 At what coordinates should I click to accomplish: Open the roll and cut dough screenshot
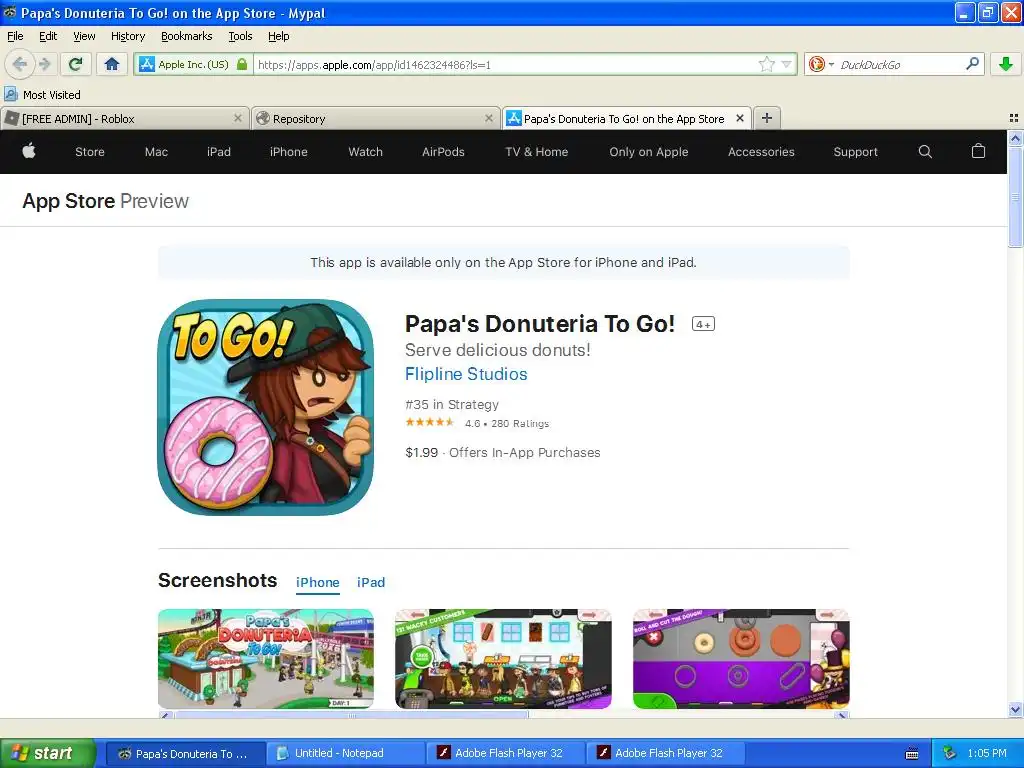(x=741, y=659)
